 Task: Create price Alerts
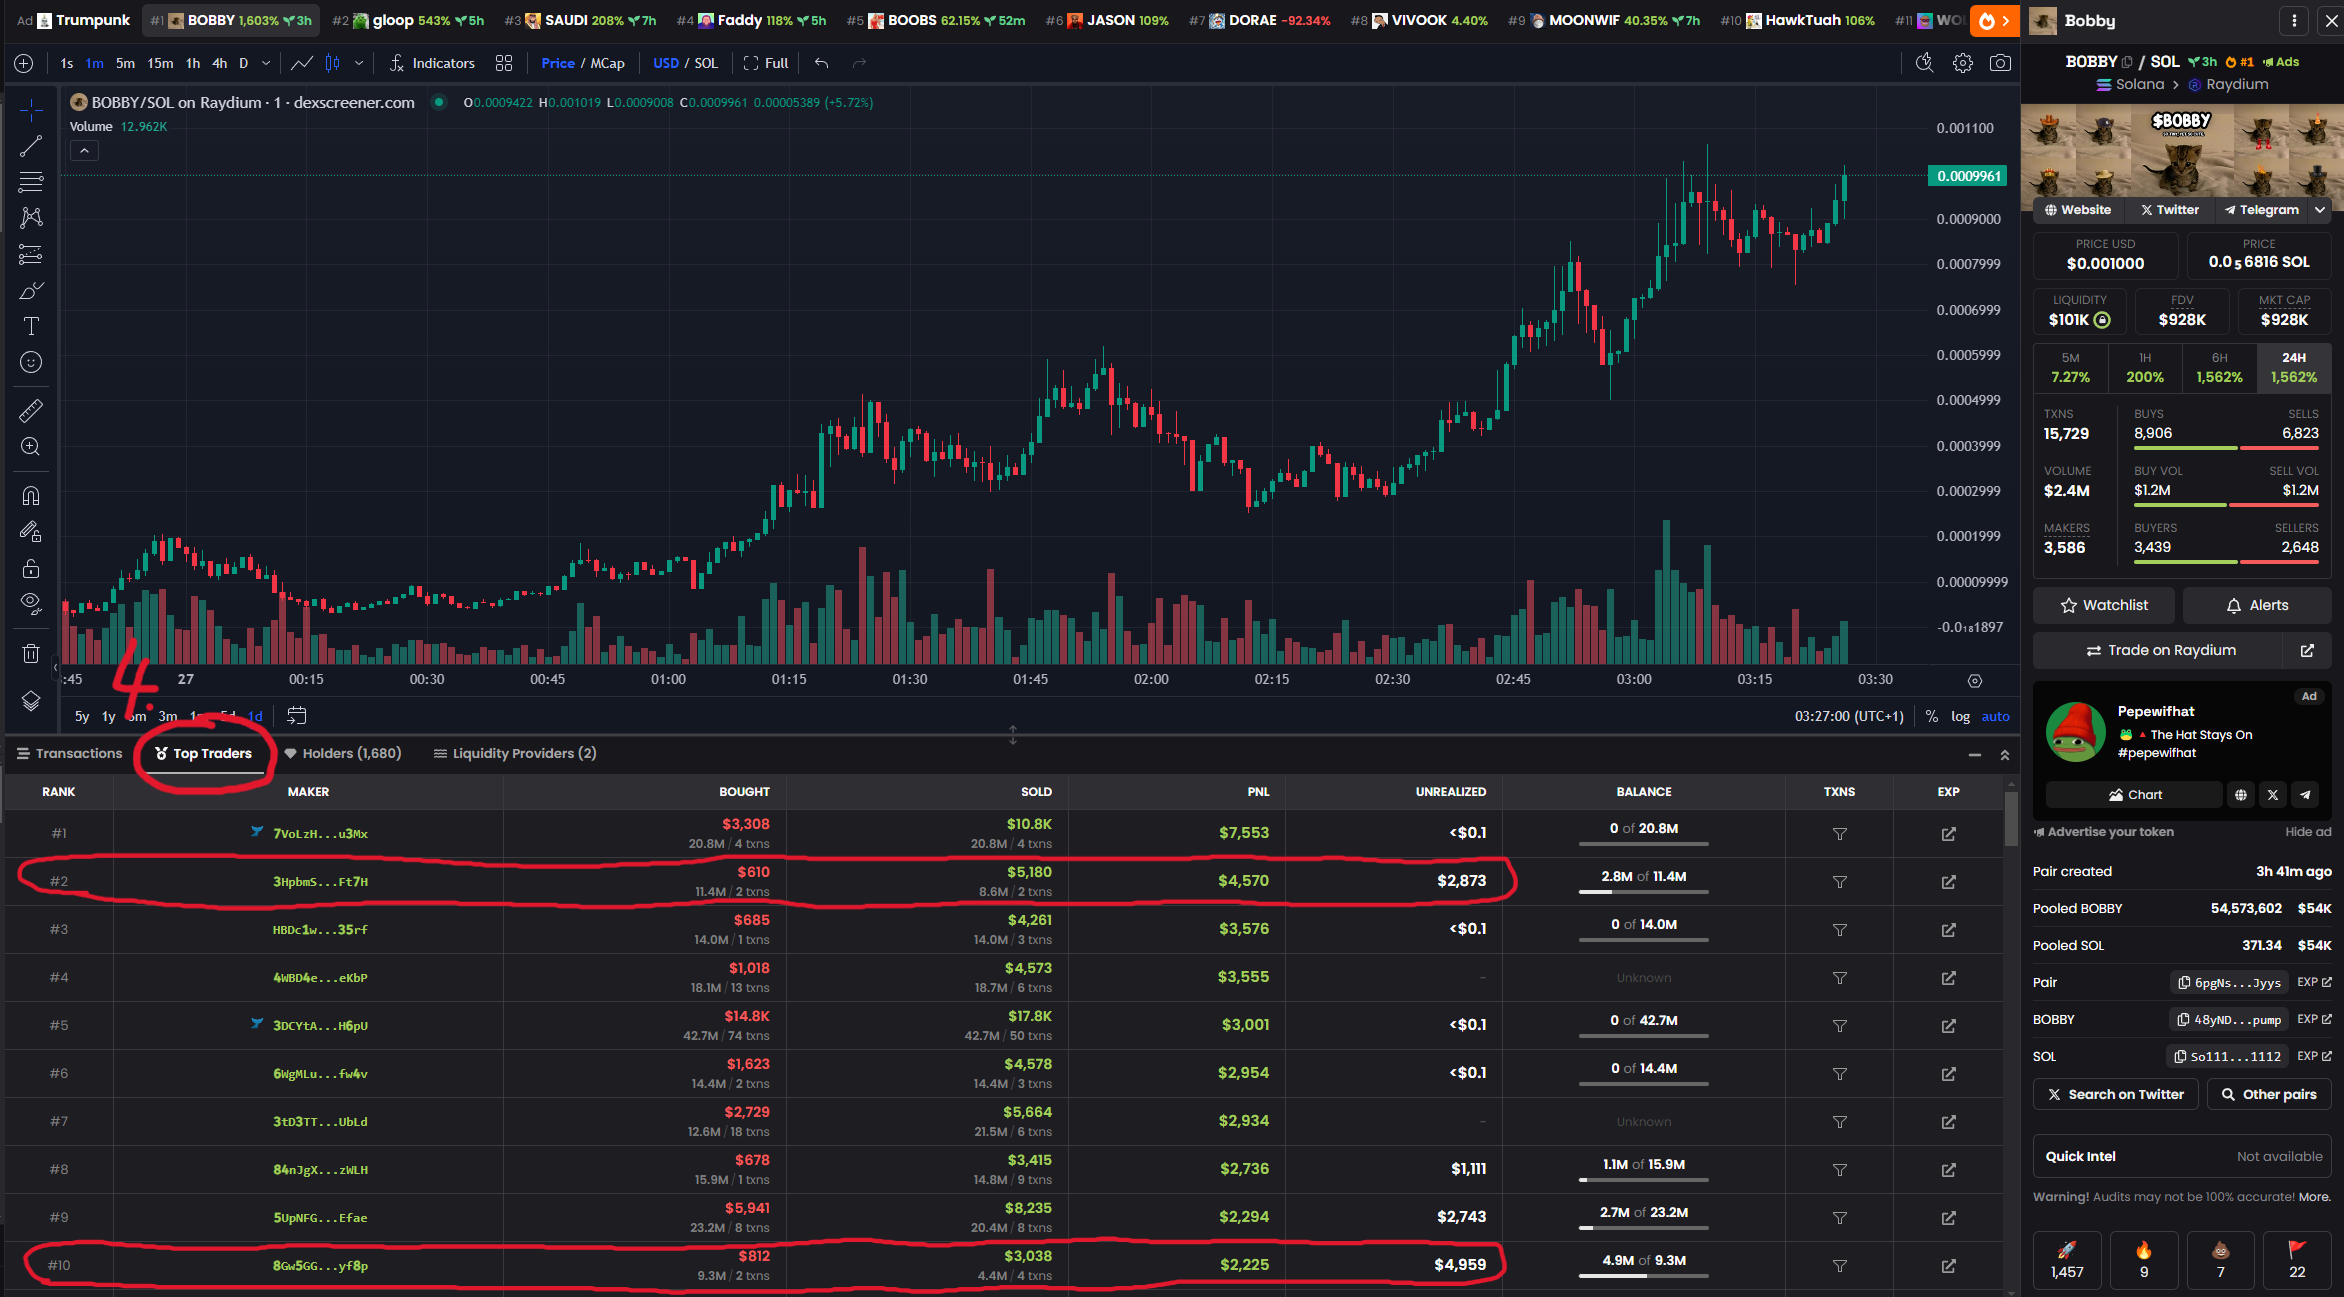[2257, 605]
